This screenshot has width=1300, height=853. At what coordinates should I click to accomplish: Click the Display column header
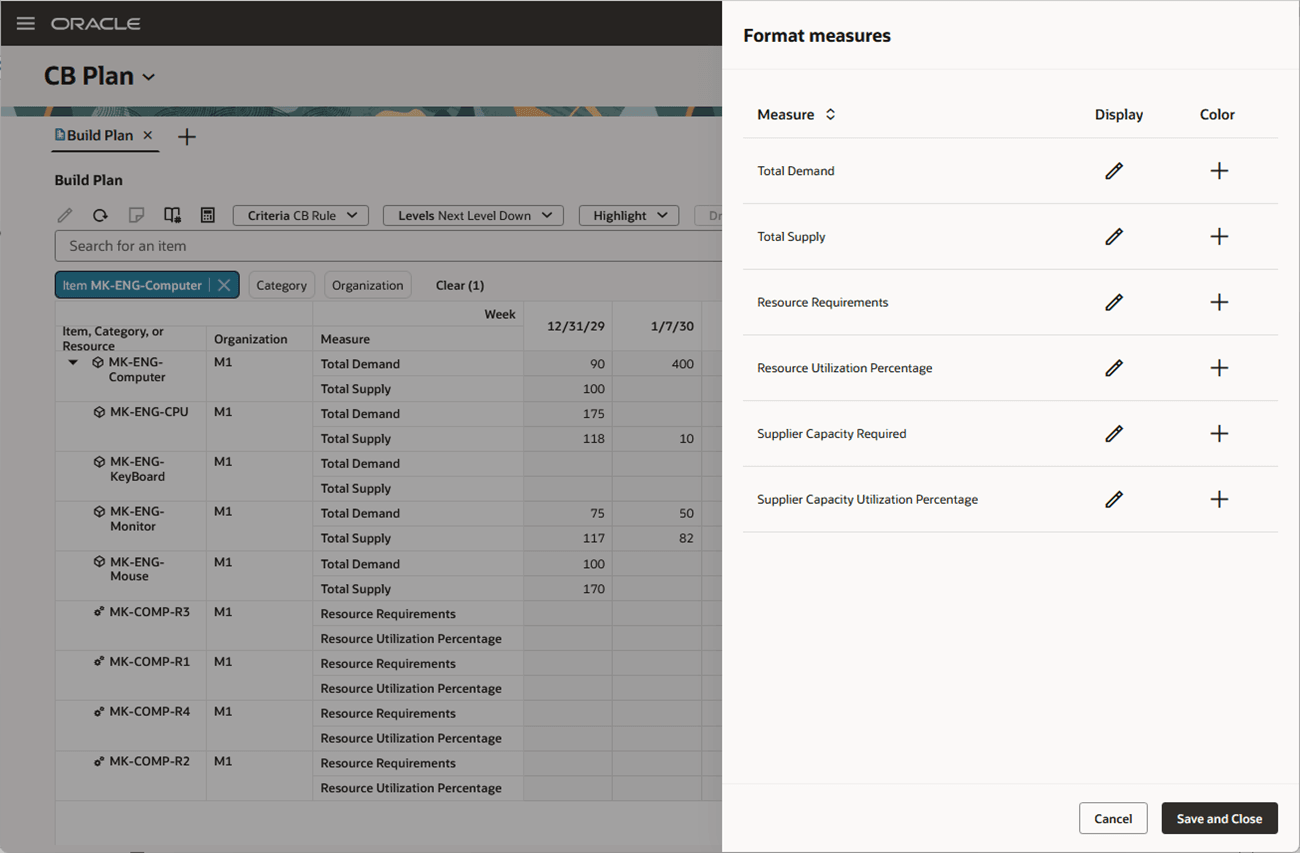[x=1119, y=115]
